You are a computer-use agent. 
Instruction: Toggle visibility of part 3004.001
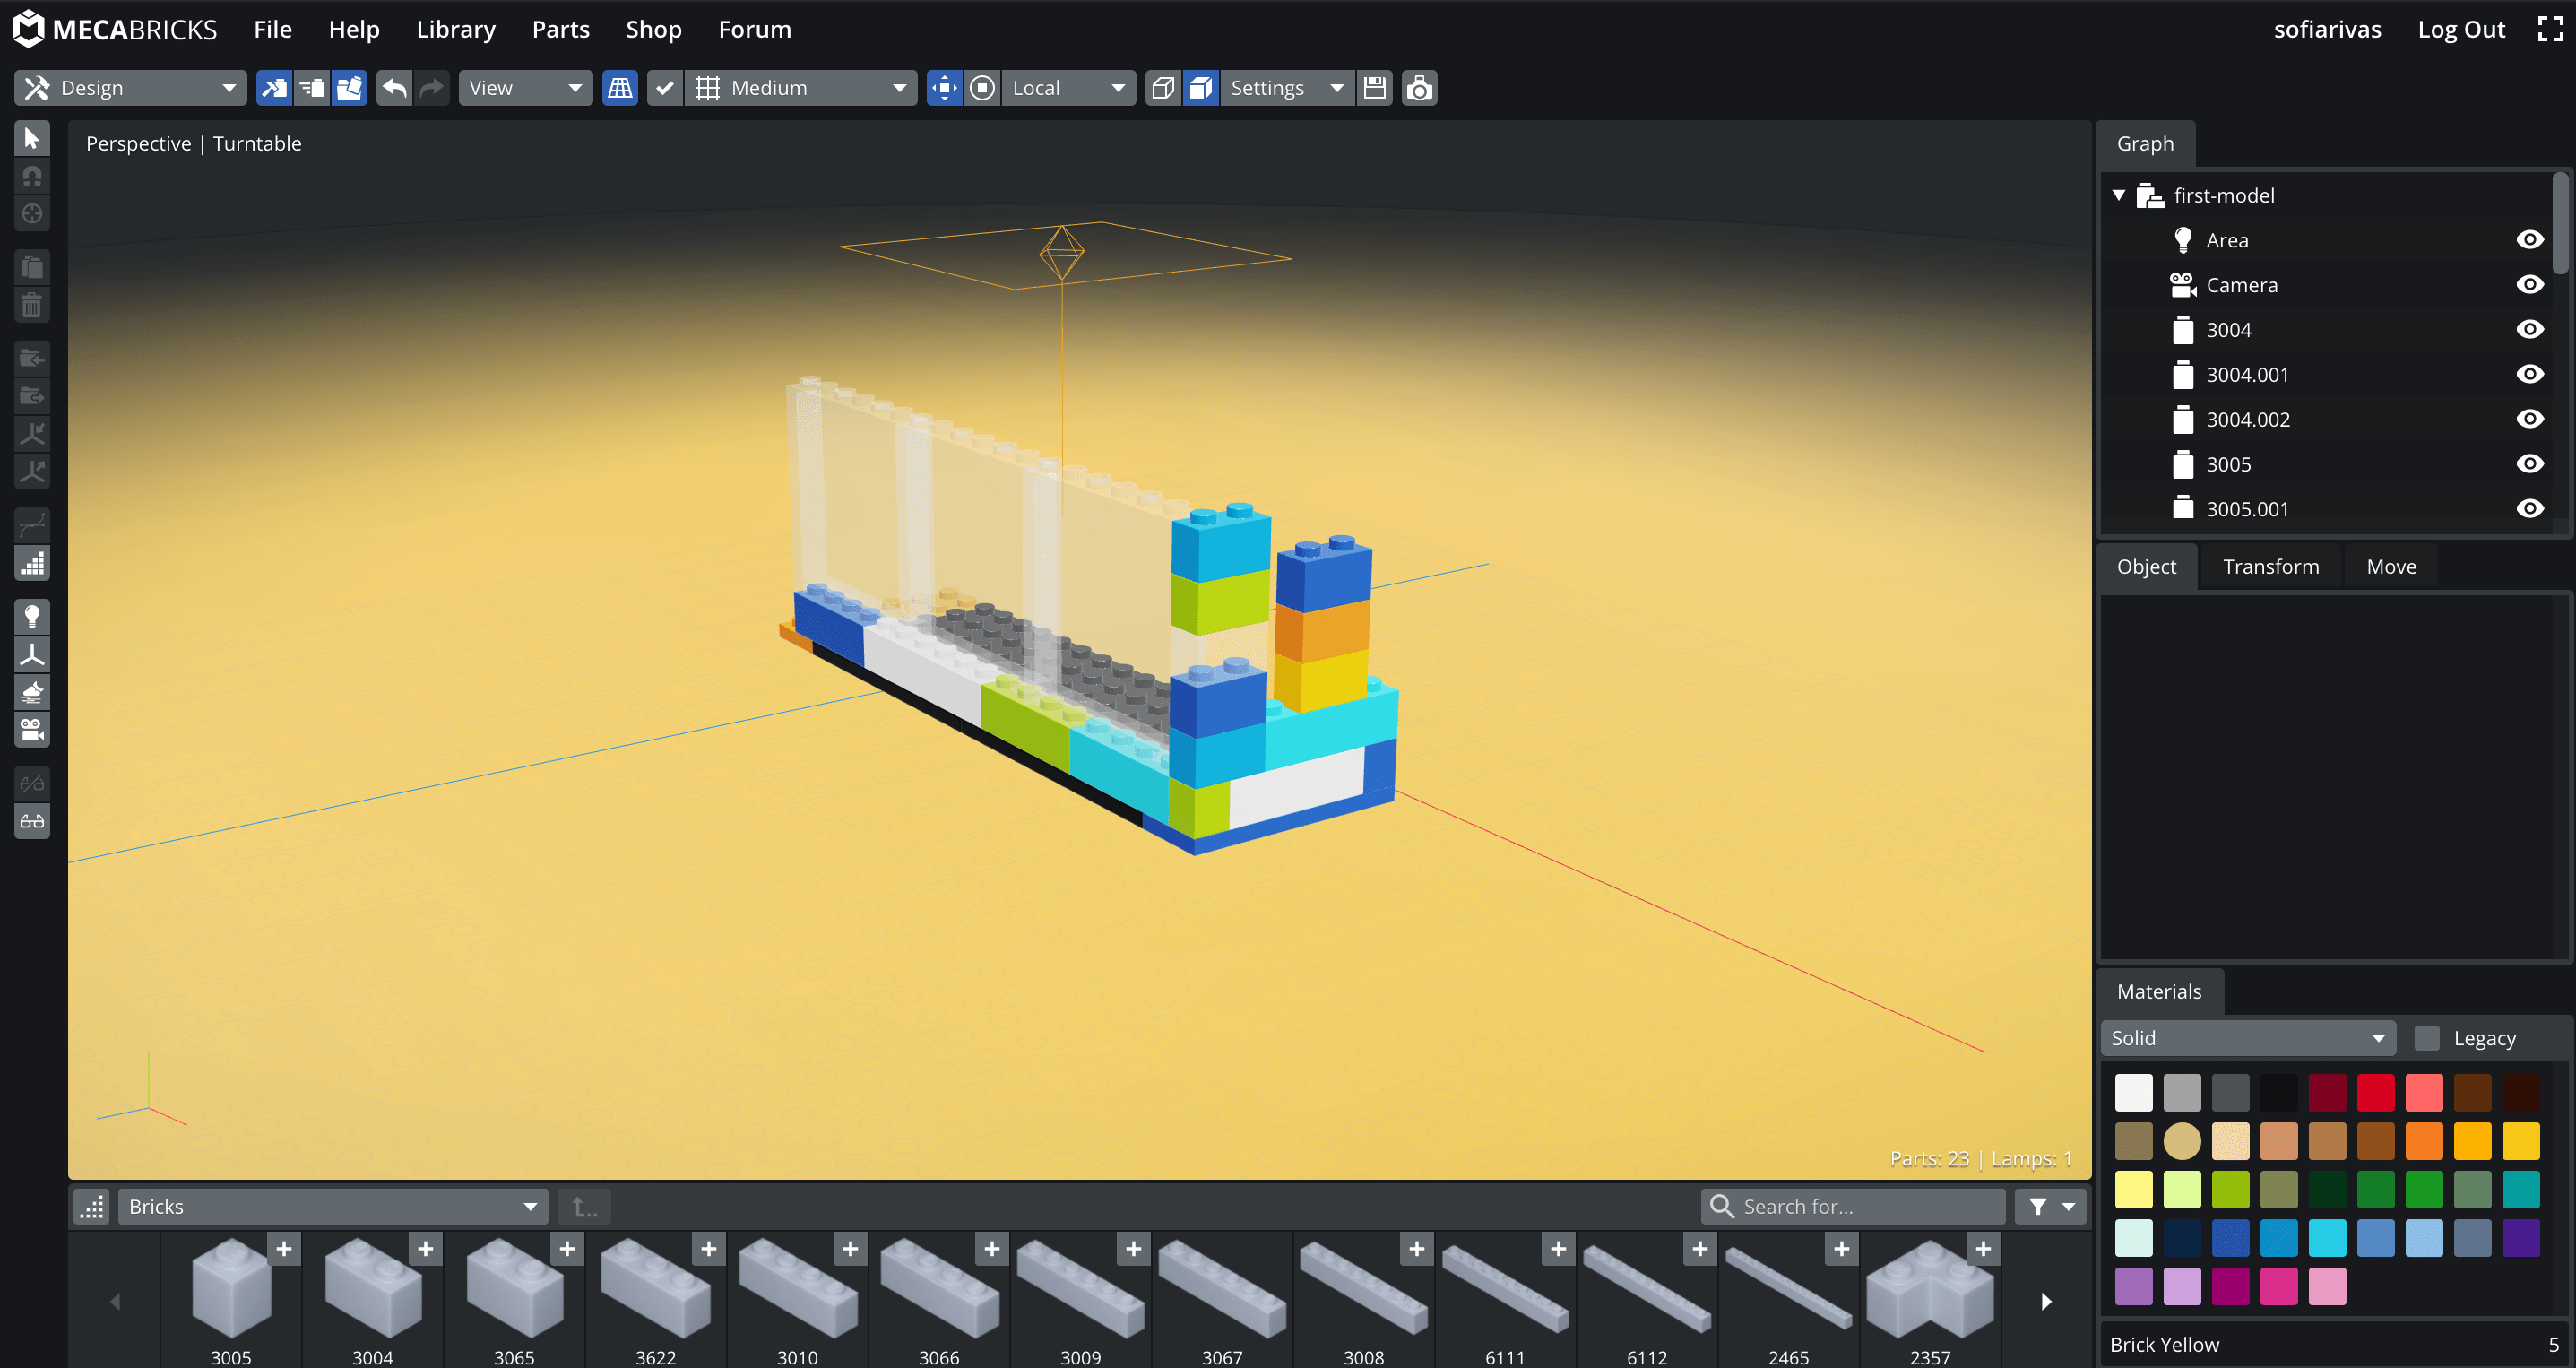coord(2530,375)
